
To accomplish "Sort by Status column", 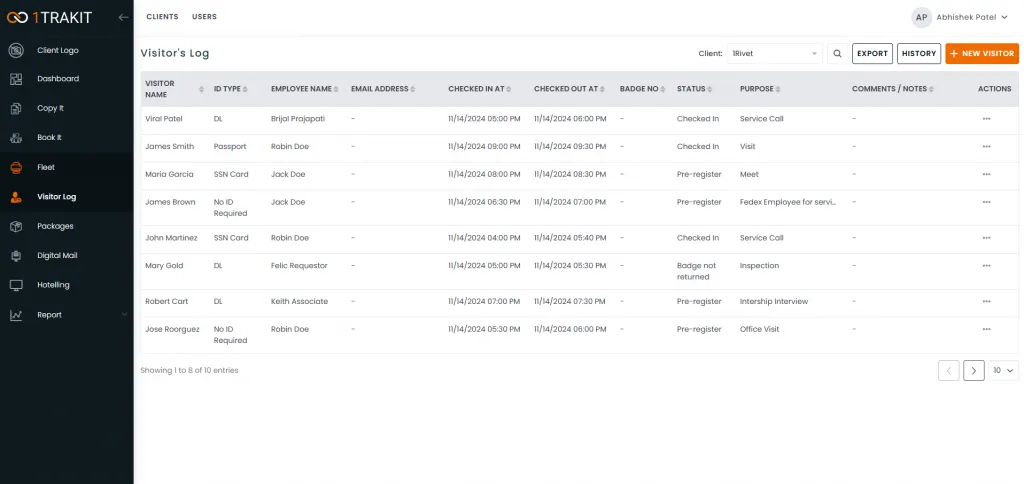I will coord(710,89).
